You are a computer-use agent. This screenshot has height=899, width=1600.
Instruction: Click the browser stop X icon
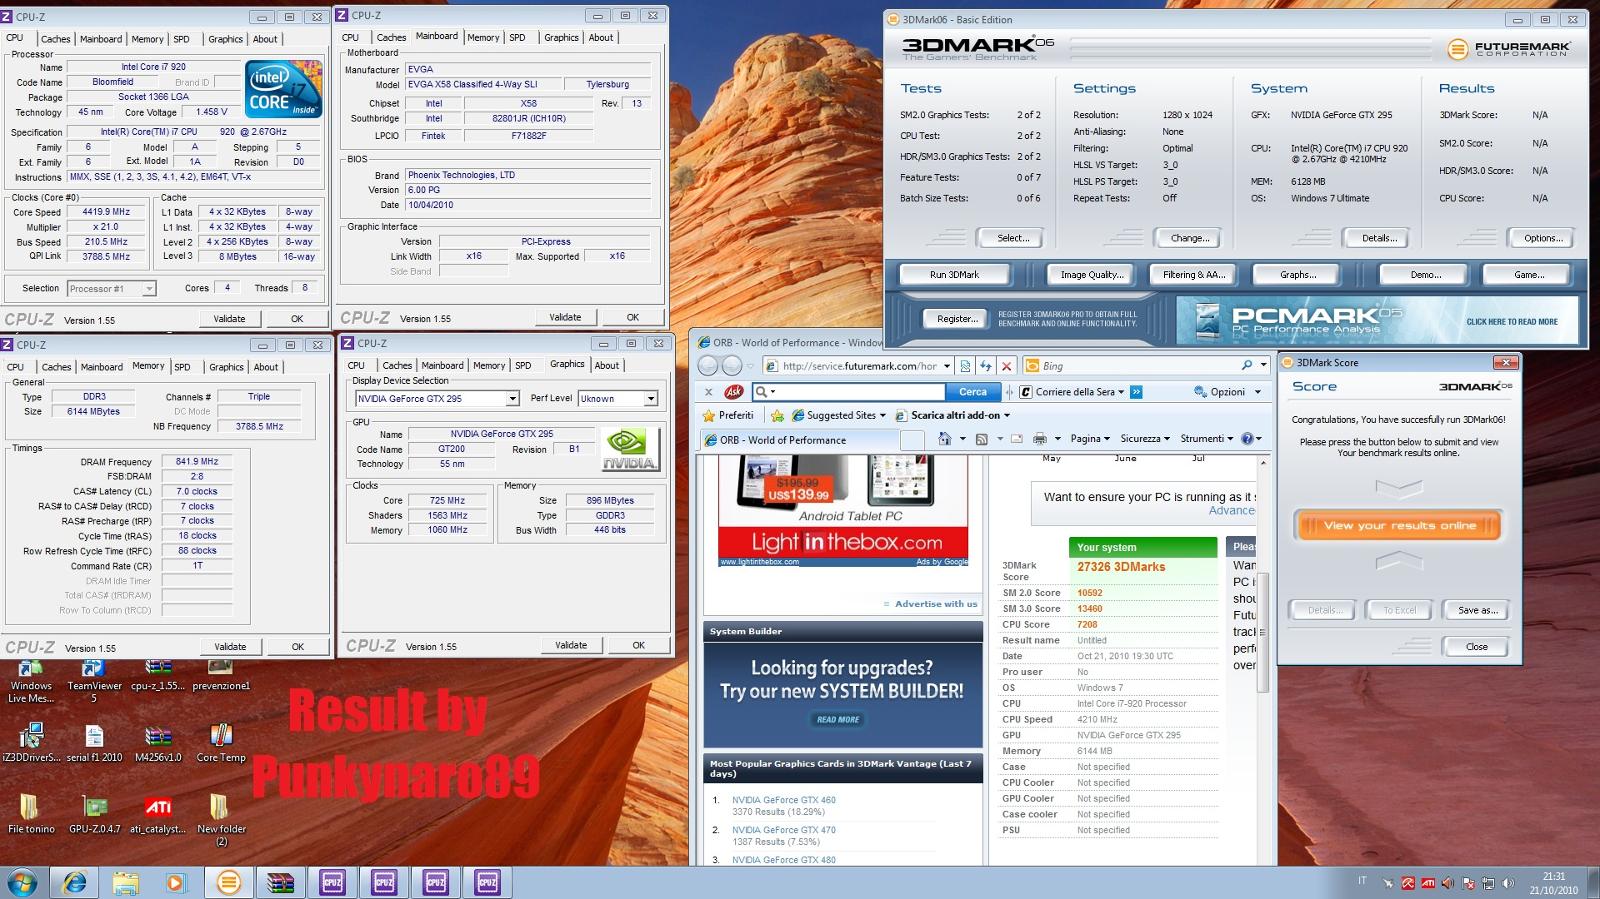[1006, 366]
